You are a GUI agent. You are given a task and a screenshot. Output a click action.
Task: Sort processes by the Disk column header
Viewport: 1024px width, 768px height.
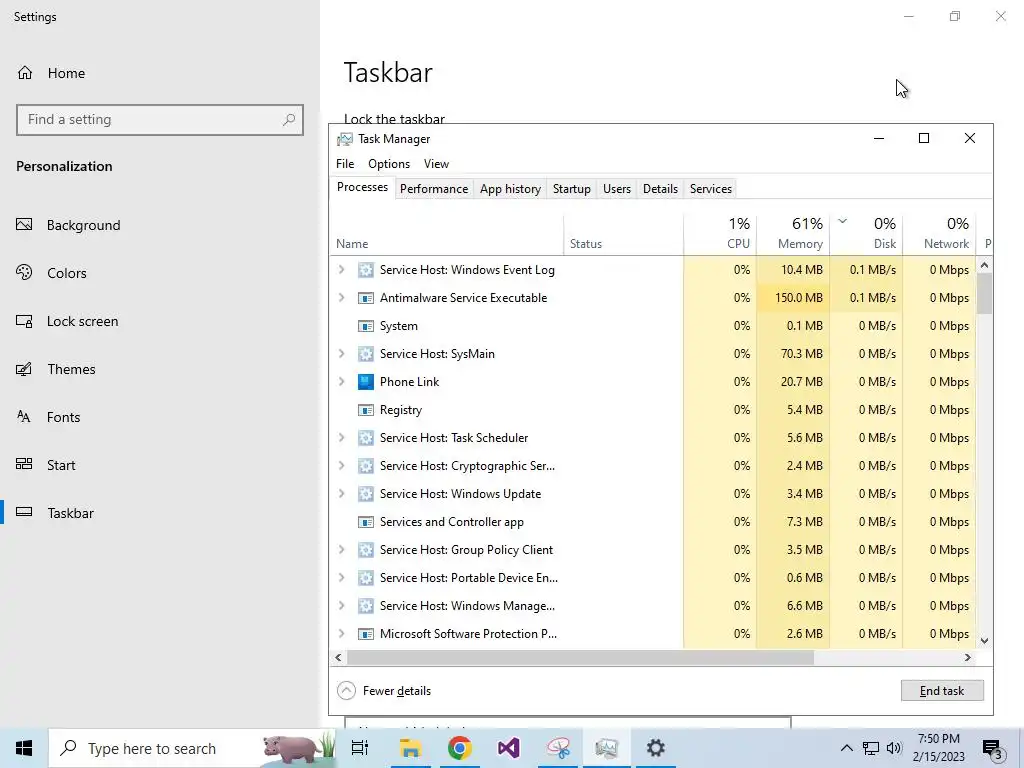(866, 234)
